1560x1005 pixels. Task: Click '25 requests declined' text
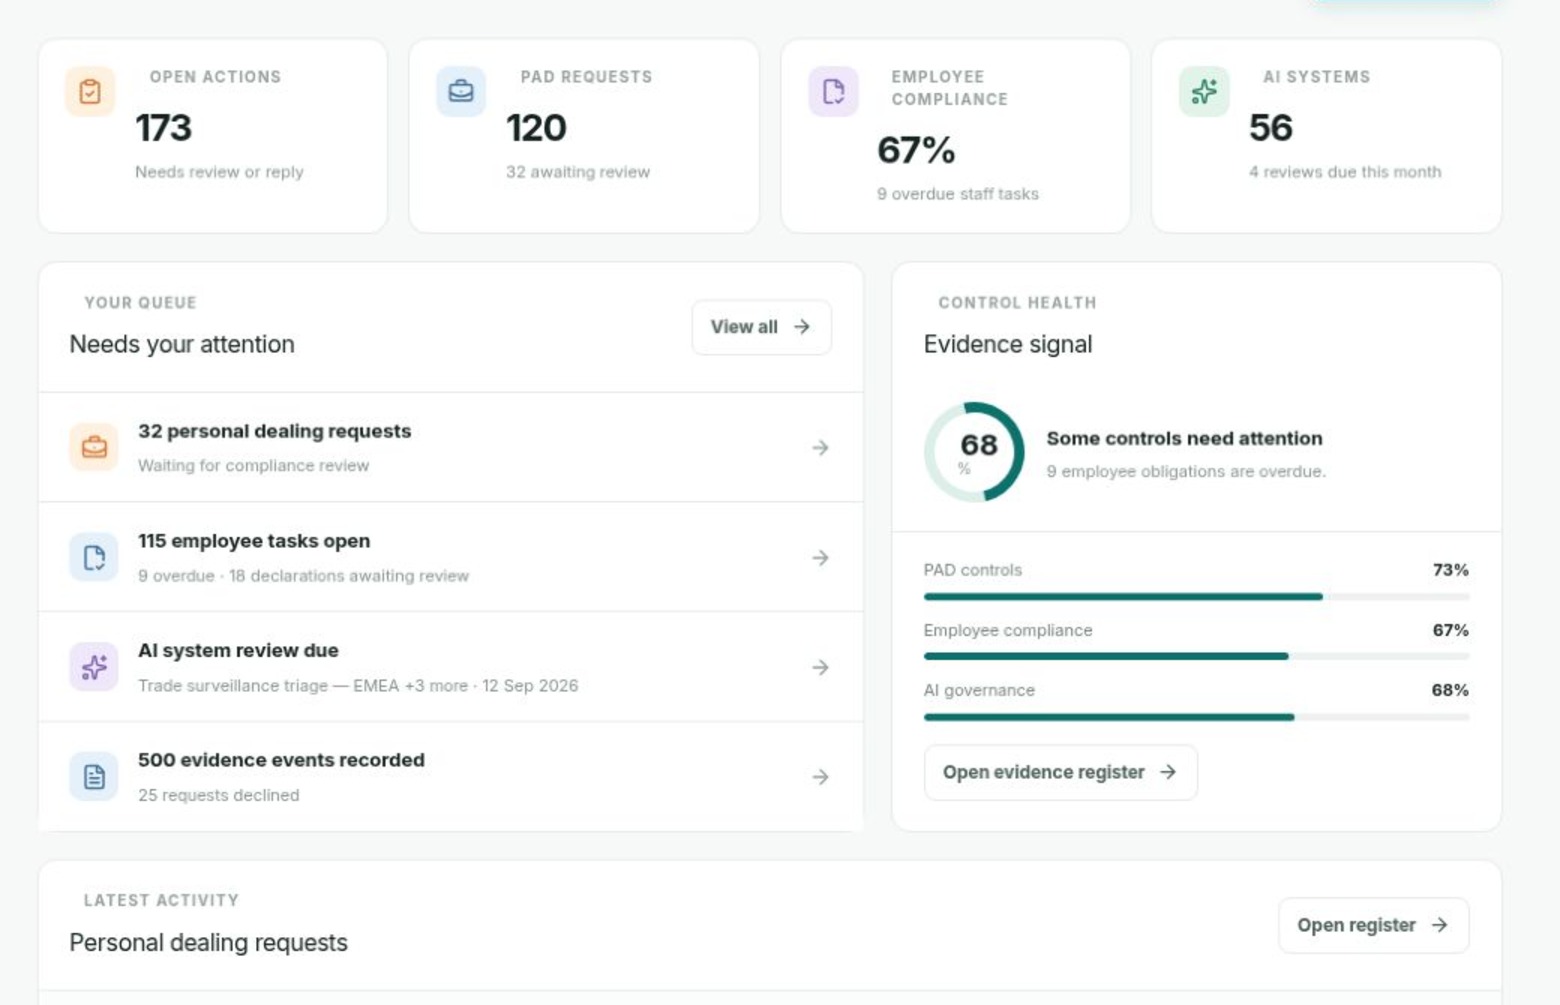(x=218, y=796)
